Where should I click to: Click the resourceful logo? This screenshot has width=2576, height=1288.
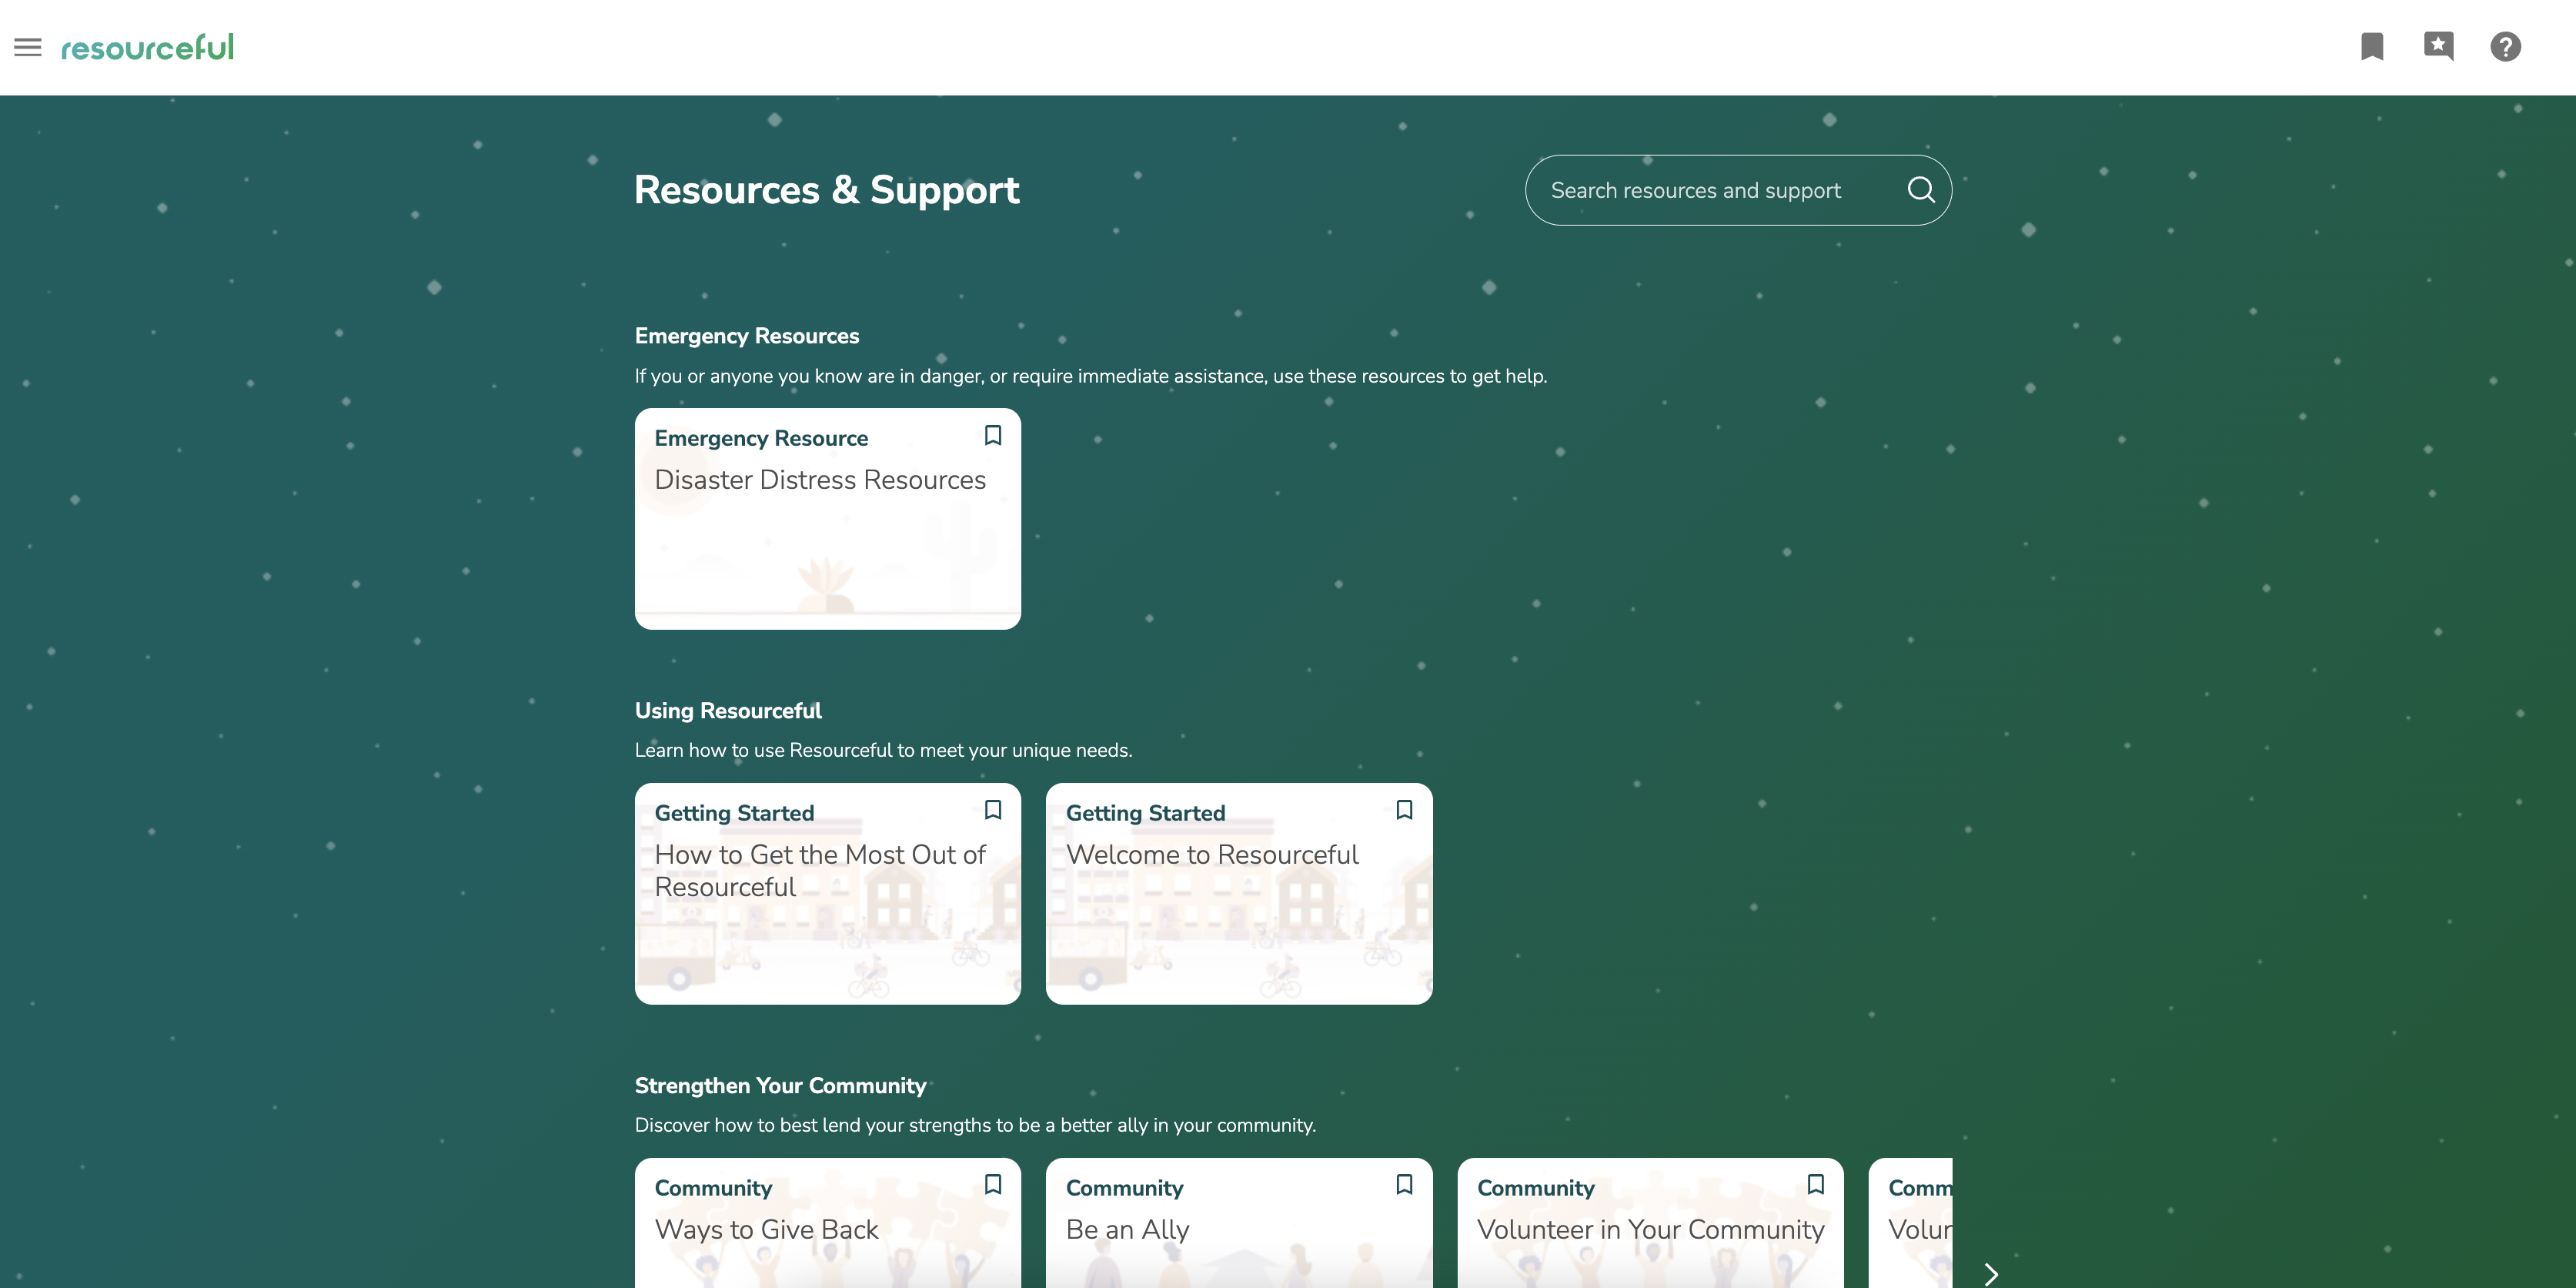147,47
